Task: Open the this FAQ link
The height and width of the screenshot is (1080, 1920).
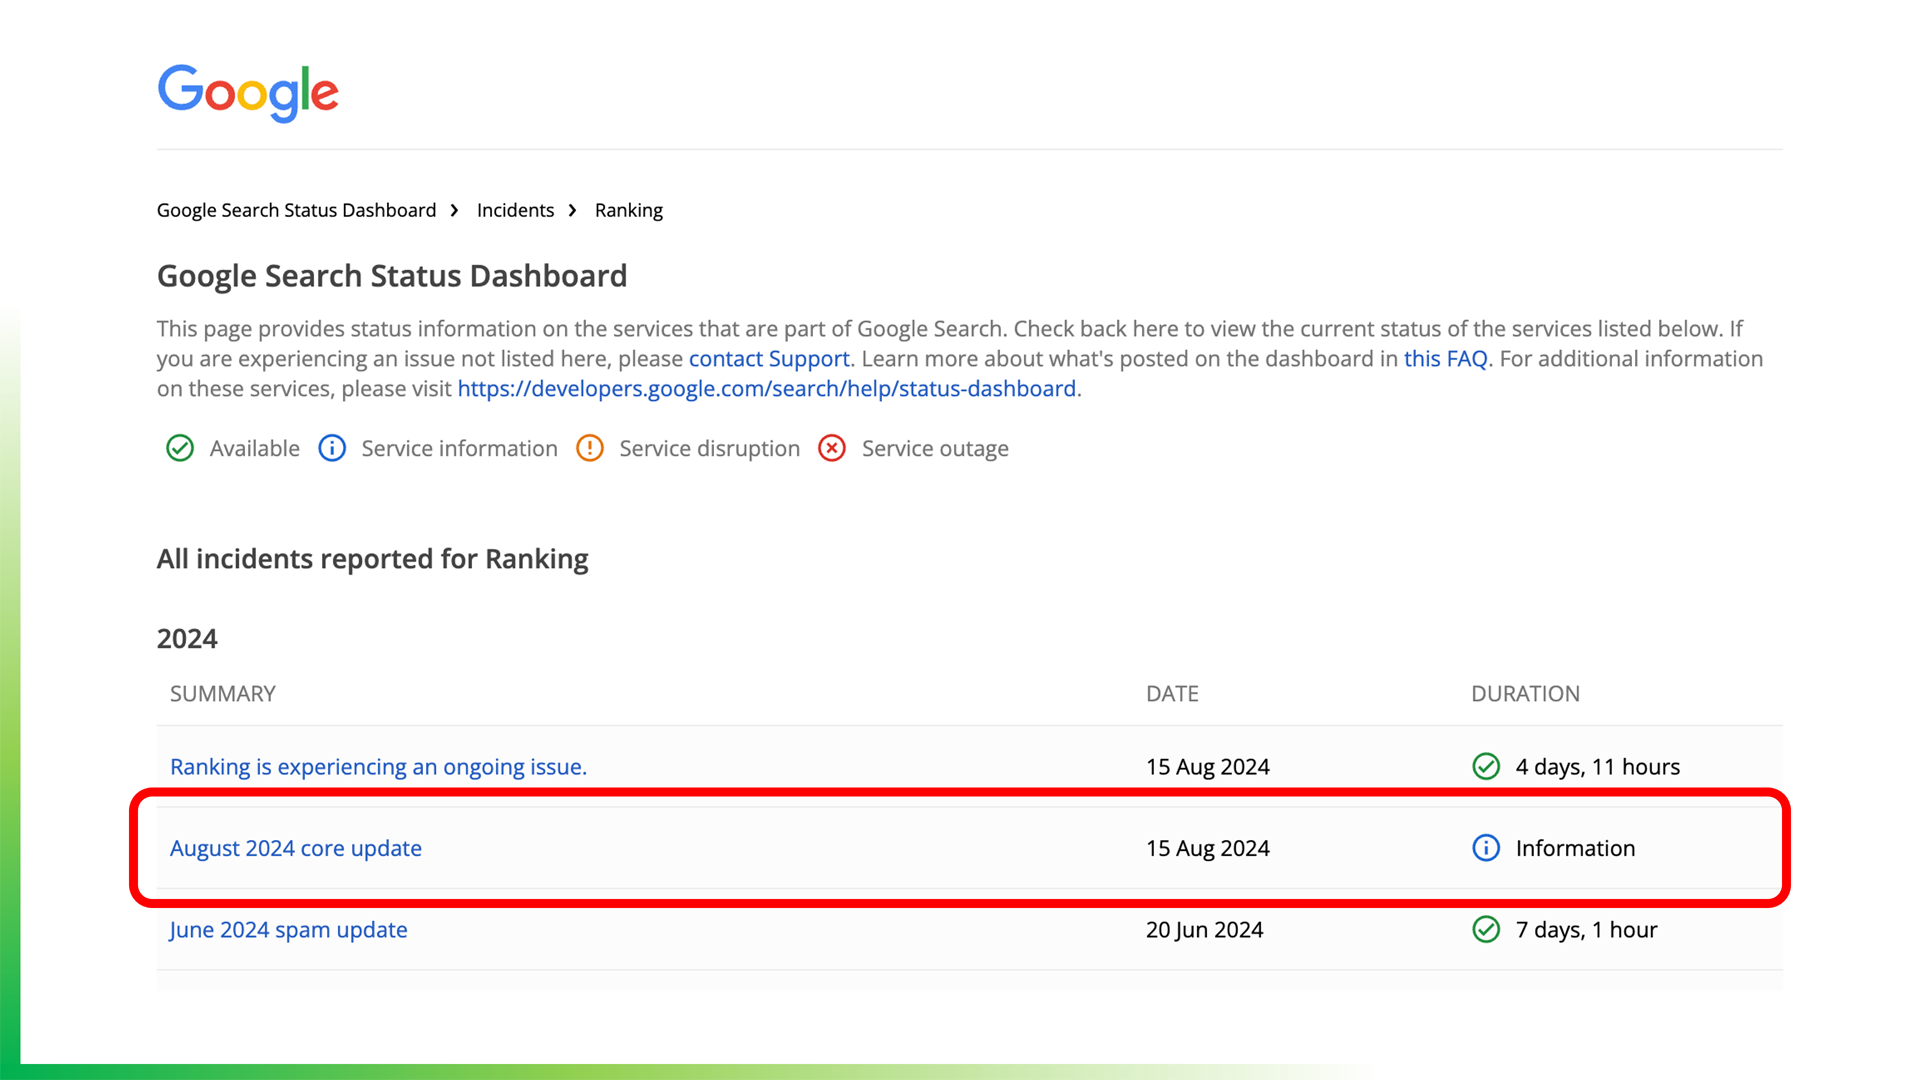Action: click(1445, 359)
